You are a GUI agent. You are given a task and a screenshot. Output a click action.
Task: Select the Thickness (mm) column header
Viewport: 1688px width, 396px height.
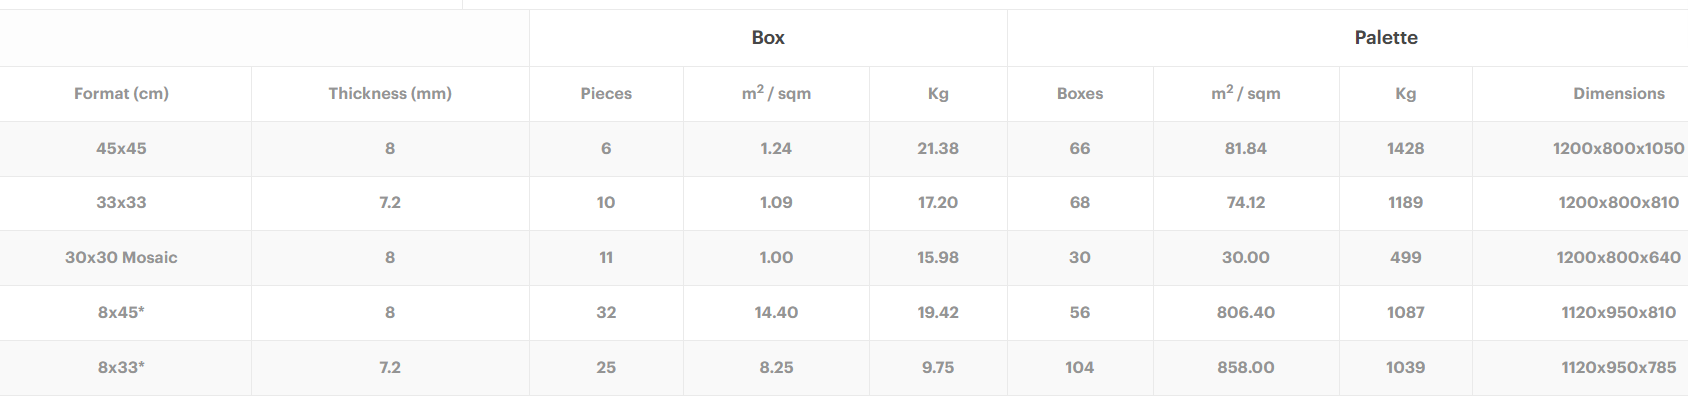coord(390,94)
